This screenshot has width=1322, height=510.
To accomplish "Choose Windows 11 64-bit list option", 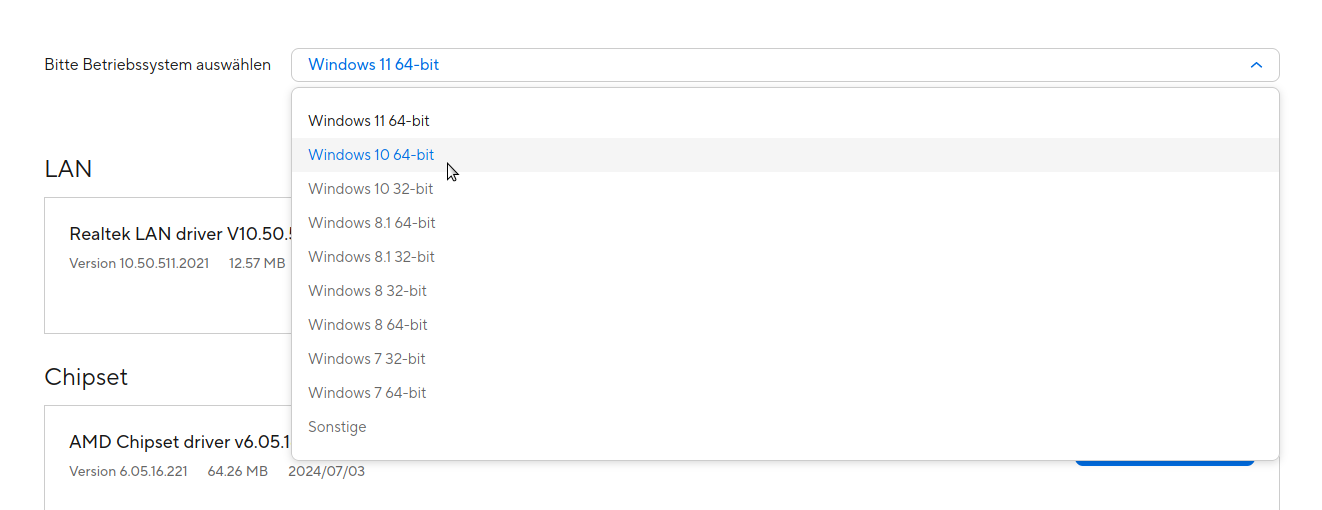I will coord(369,121).
